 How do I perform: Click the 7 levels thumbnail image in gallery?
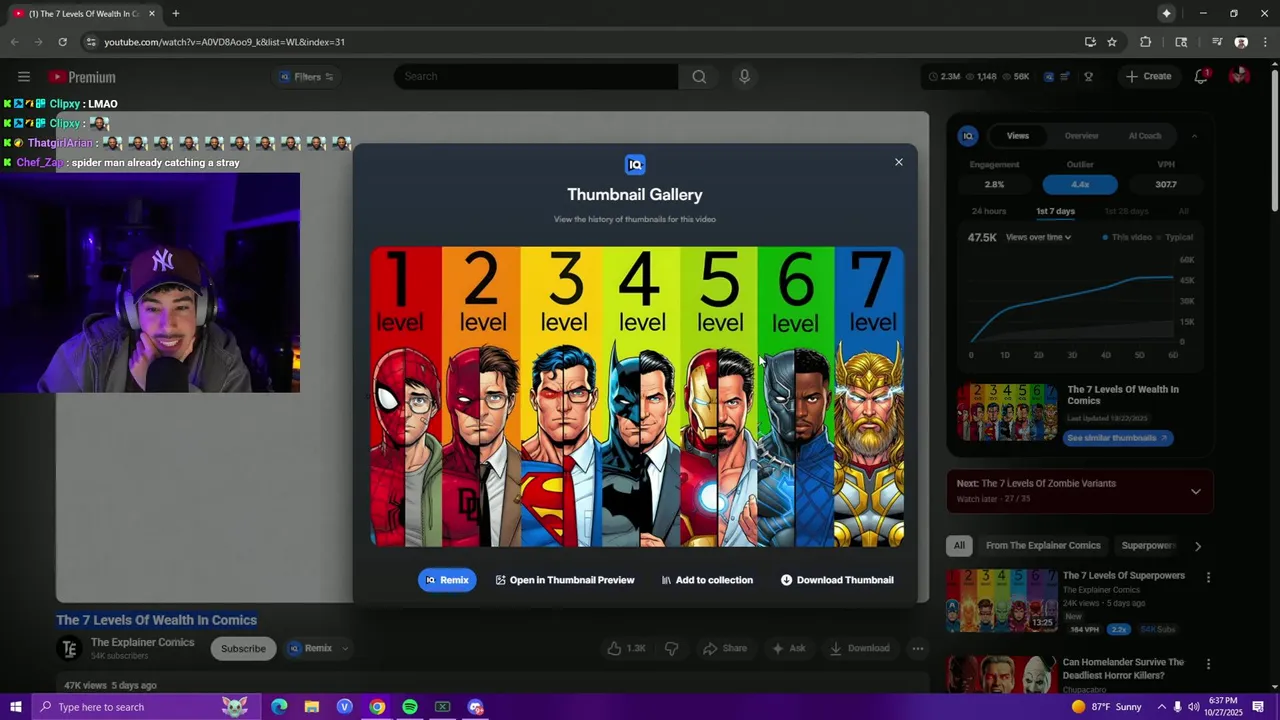[x=637, y=396]
